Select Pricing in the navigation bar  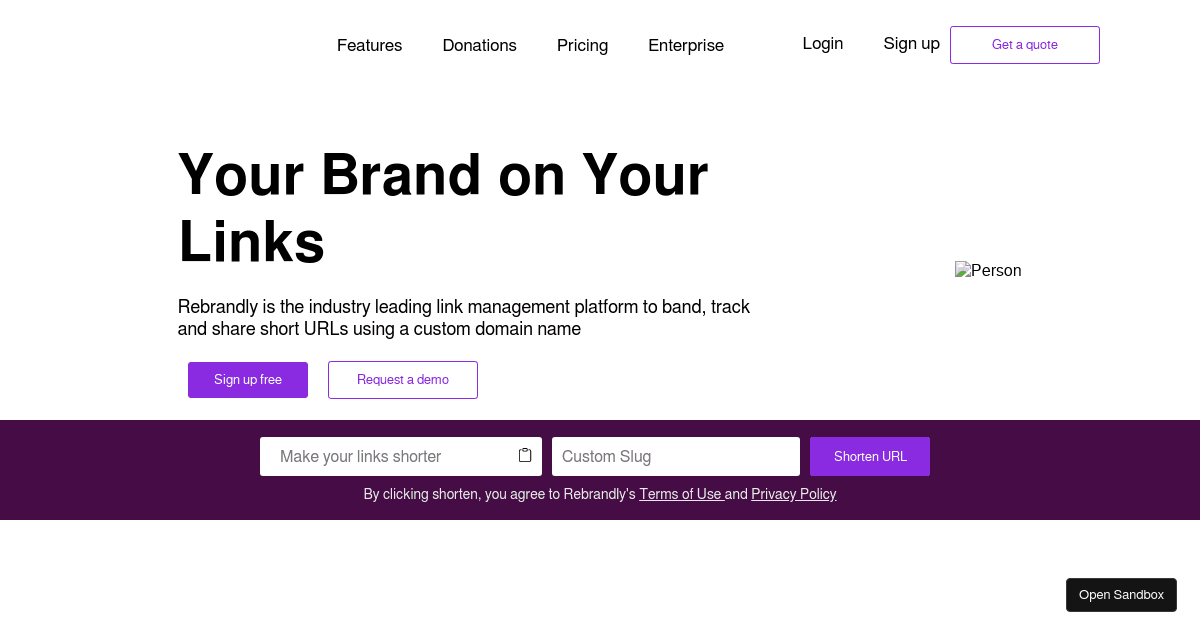tap(582, 45)
